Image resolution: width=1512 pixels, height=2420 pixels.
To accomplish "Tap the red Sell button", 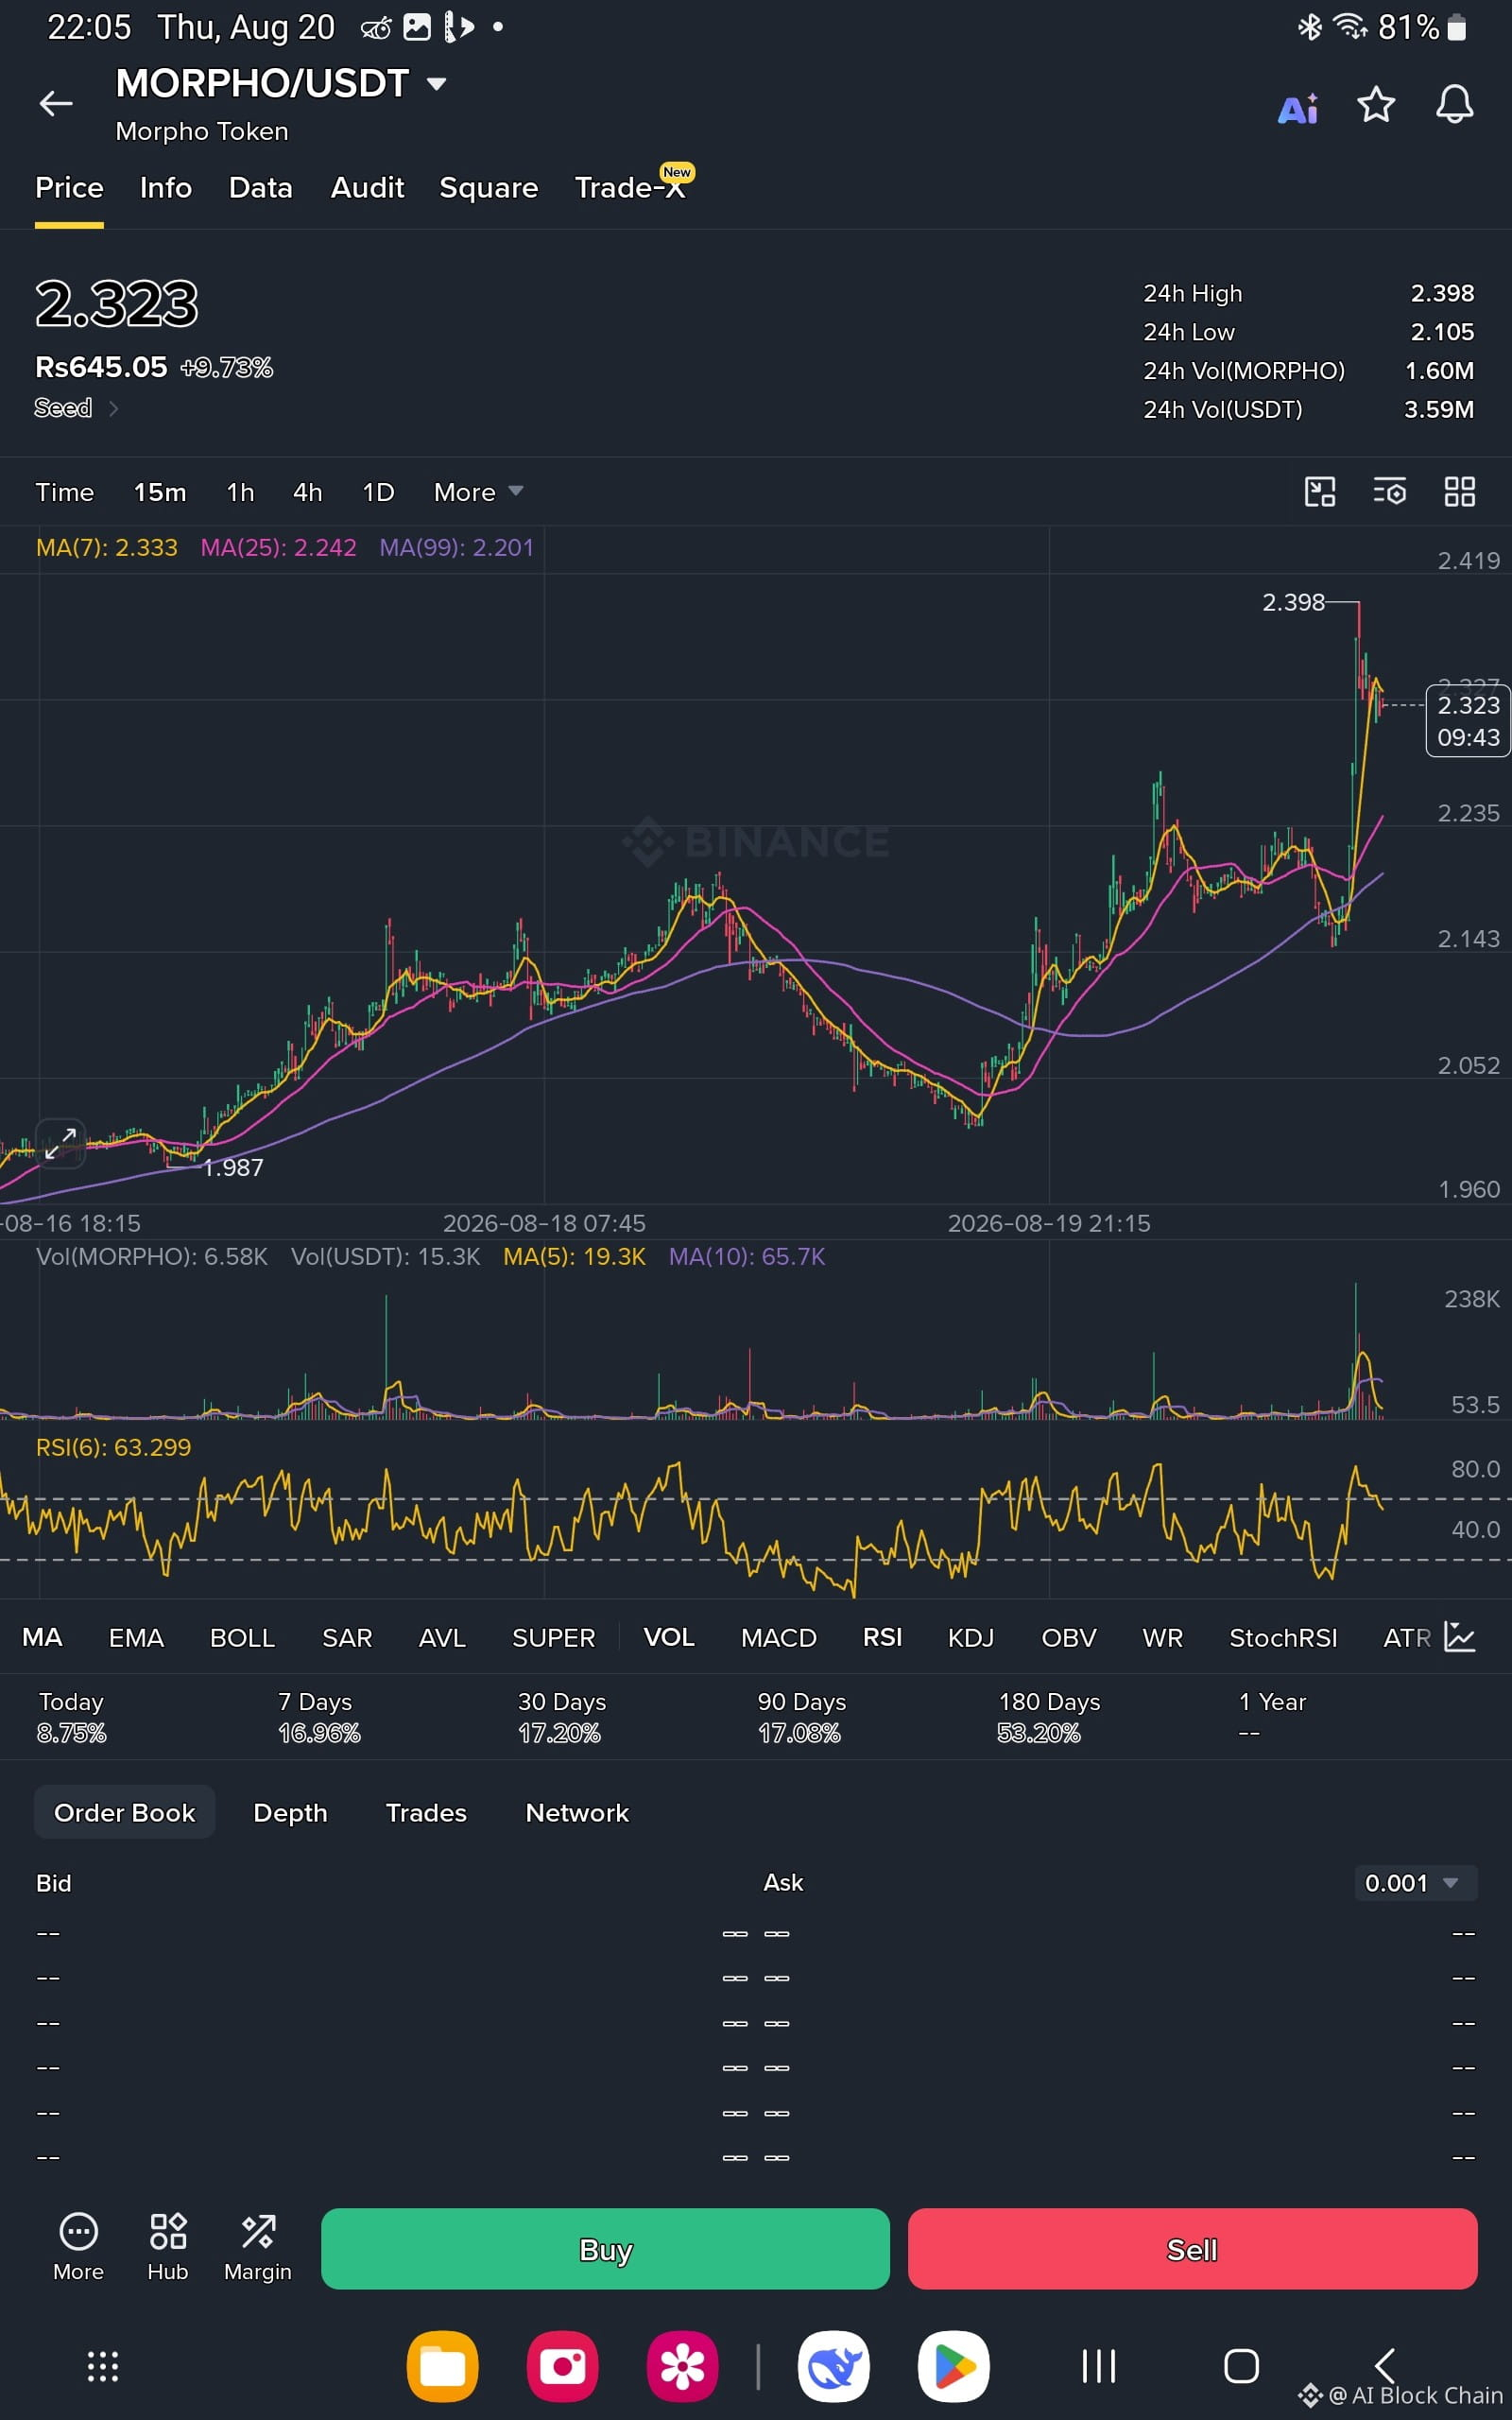I will (x=1192, y=2249).
